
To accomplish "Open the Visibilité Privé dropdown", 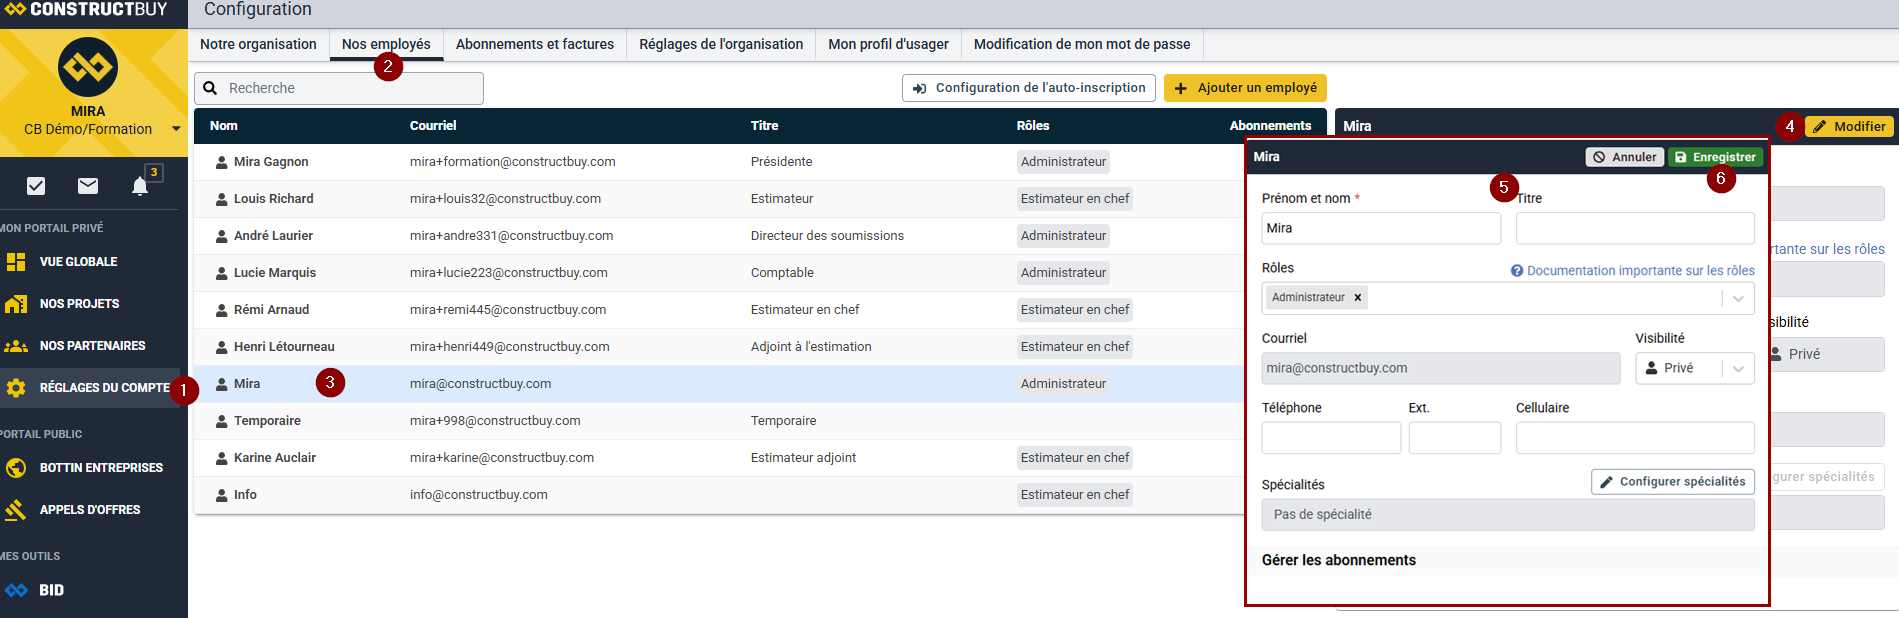I will click(x=1695, y=368).
